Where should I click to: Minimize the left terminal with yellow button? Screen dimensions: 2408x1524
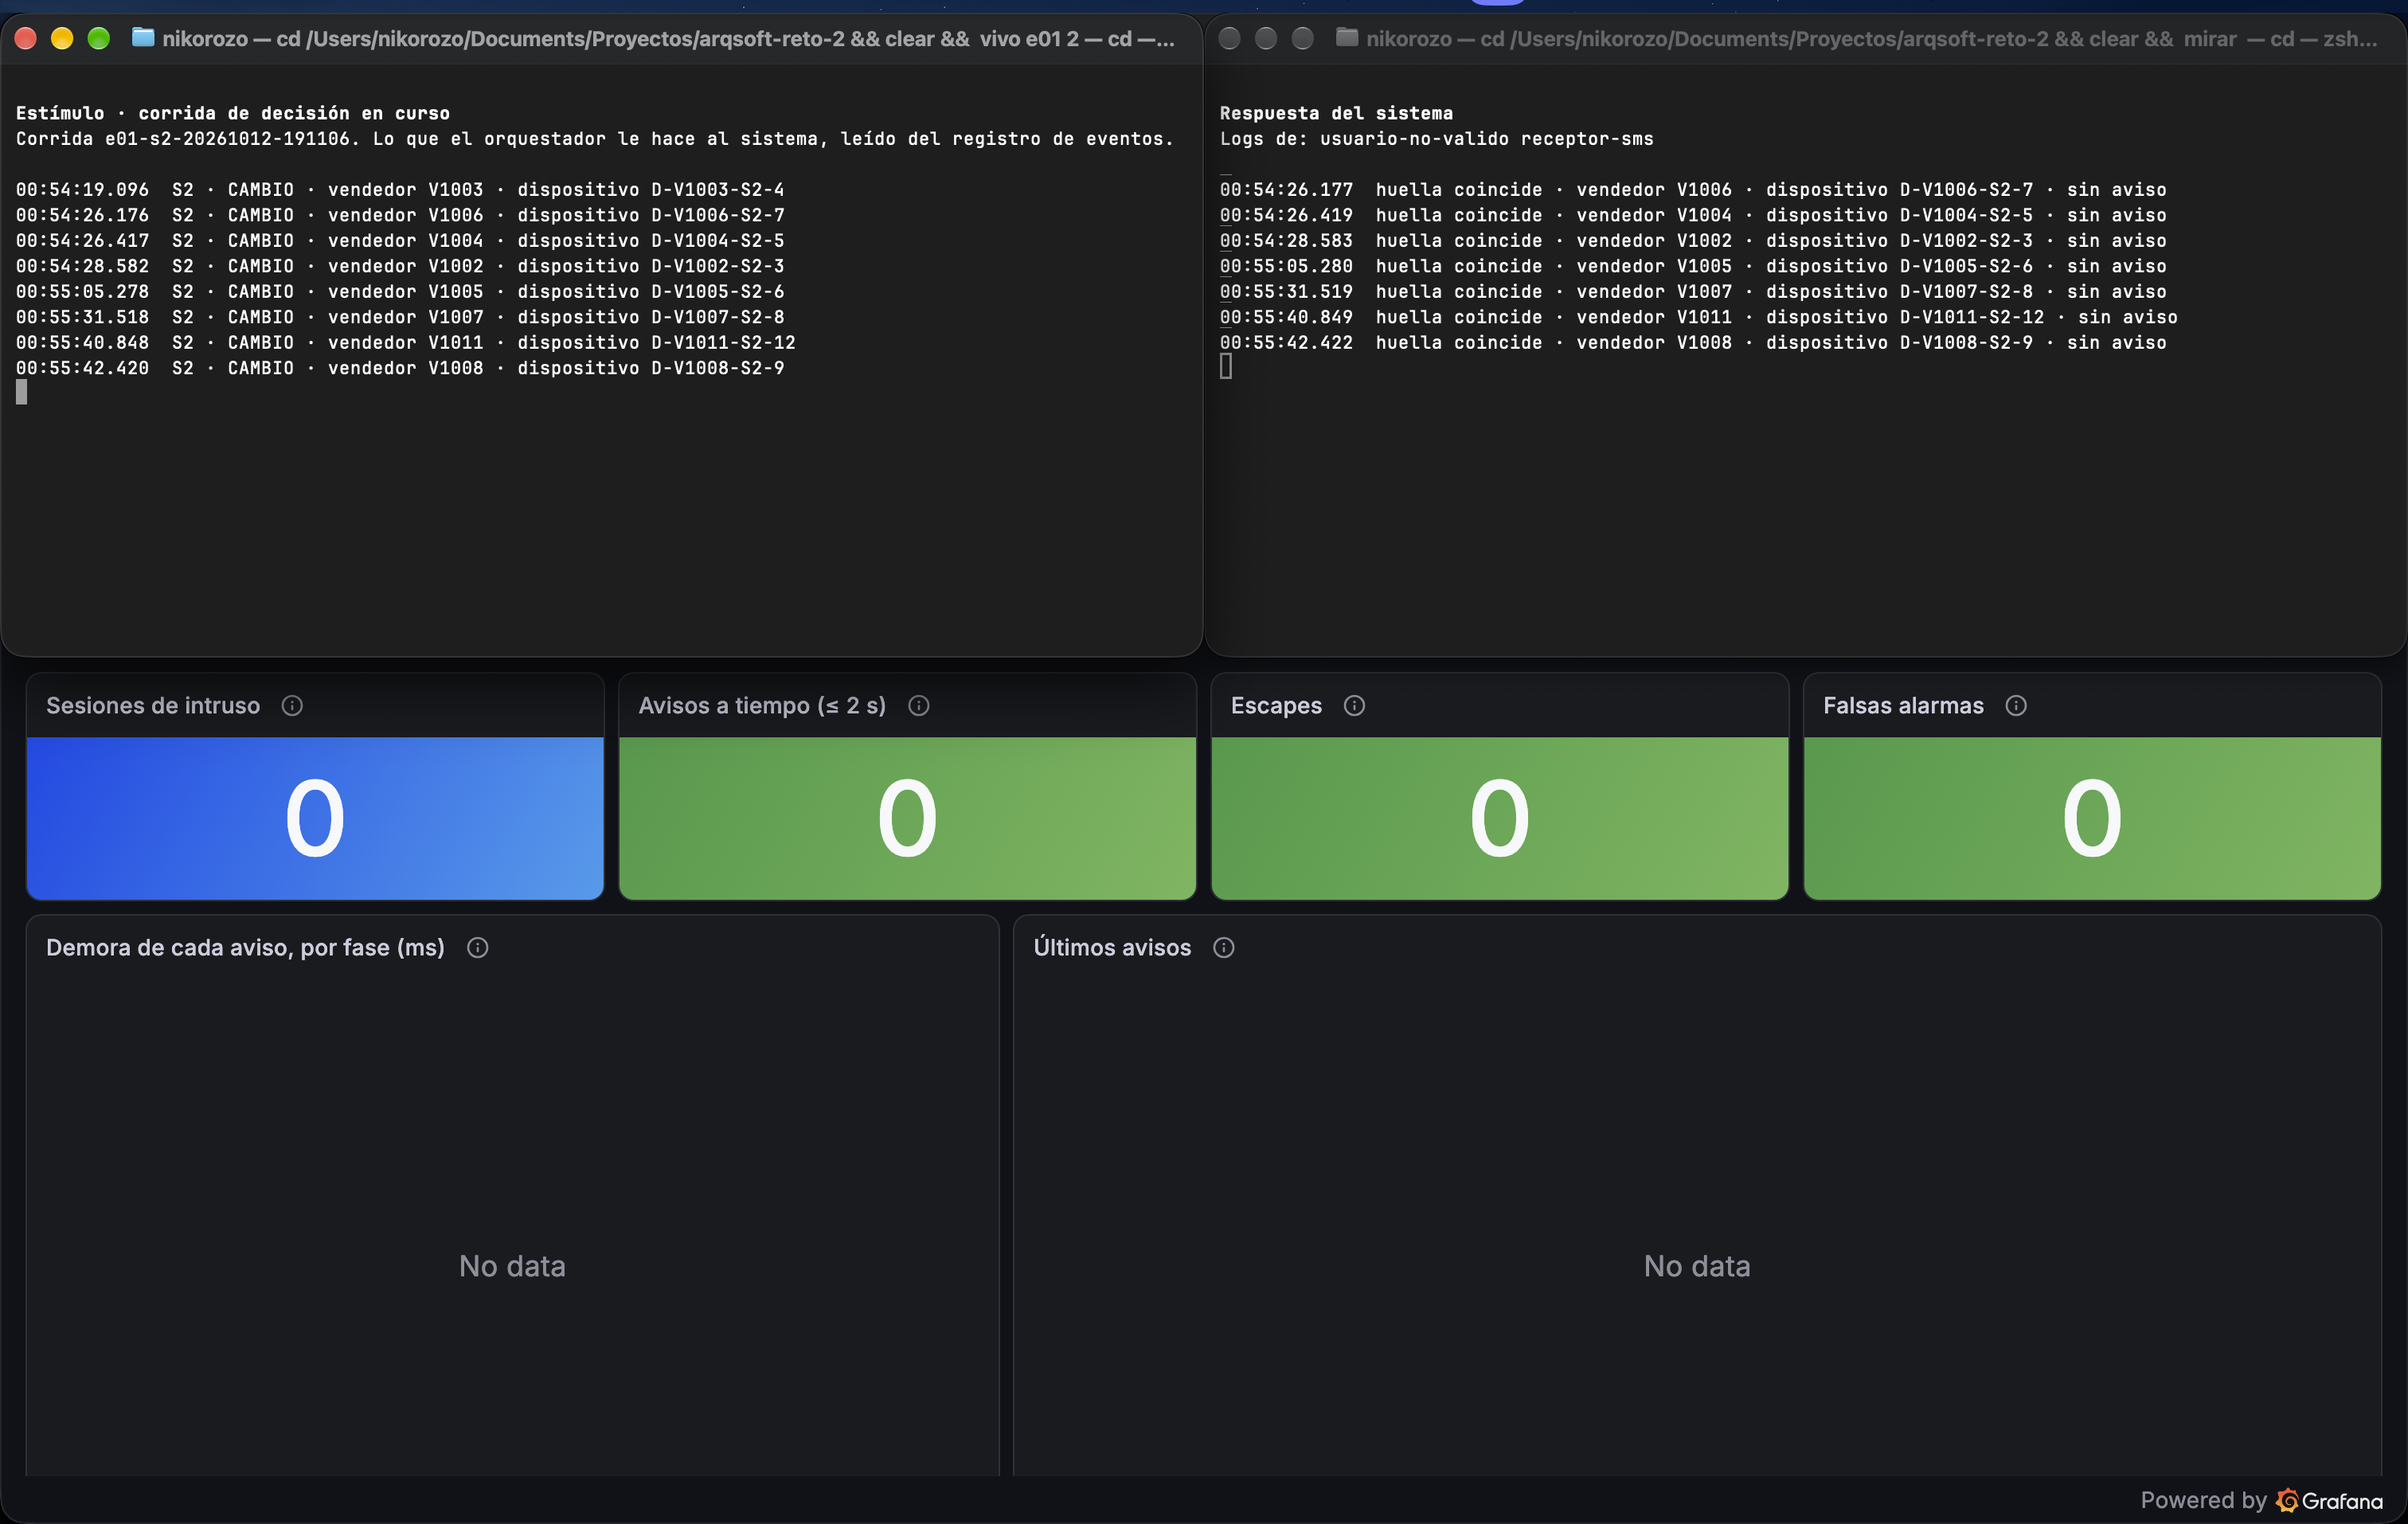coord(62,38)
